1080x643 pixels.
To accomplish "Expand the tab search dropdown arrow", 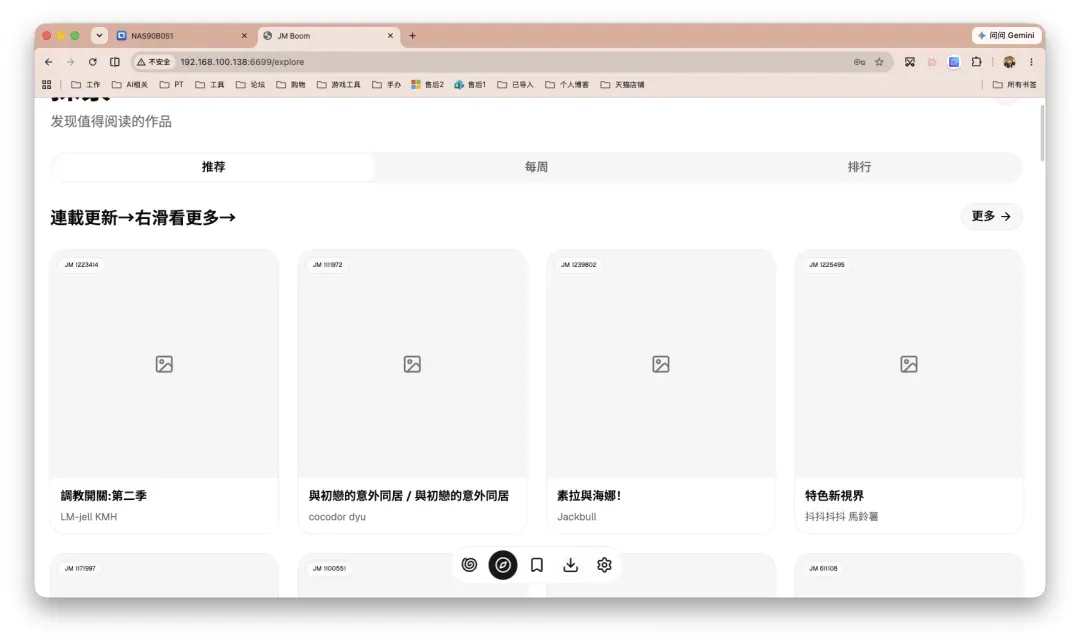I will point(99,36).
